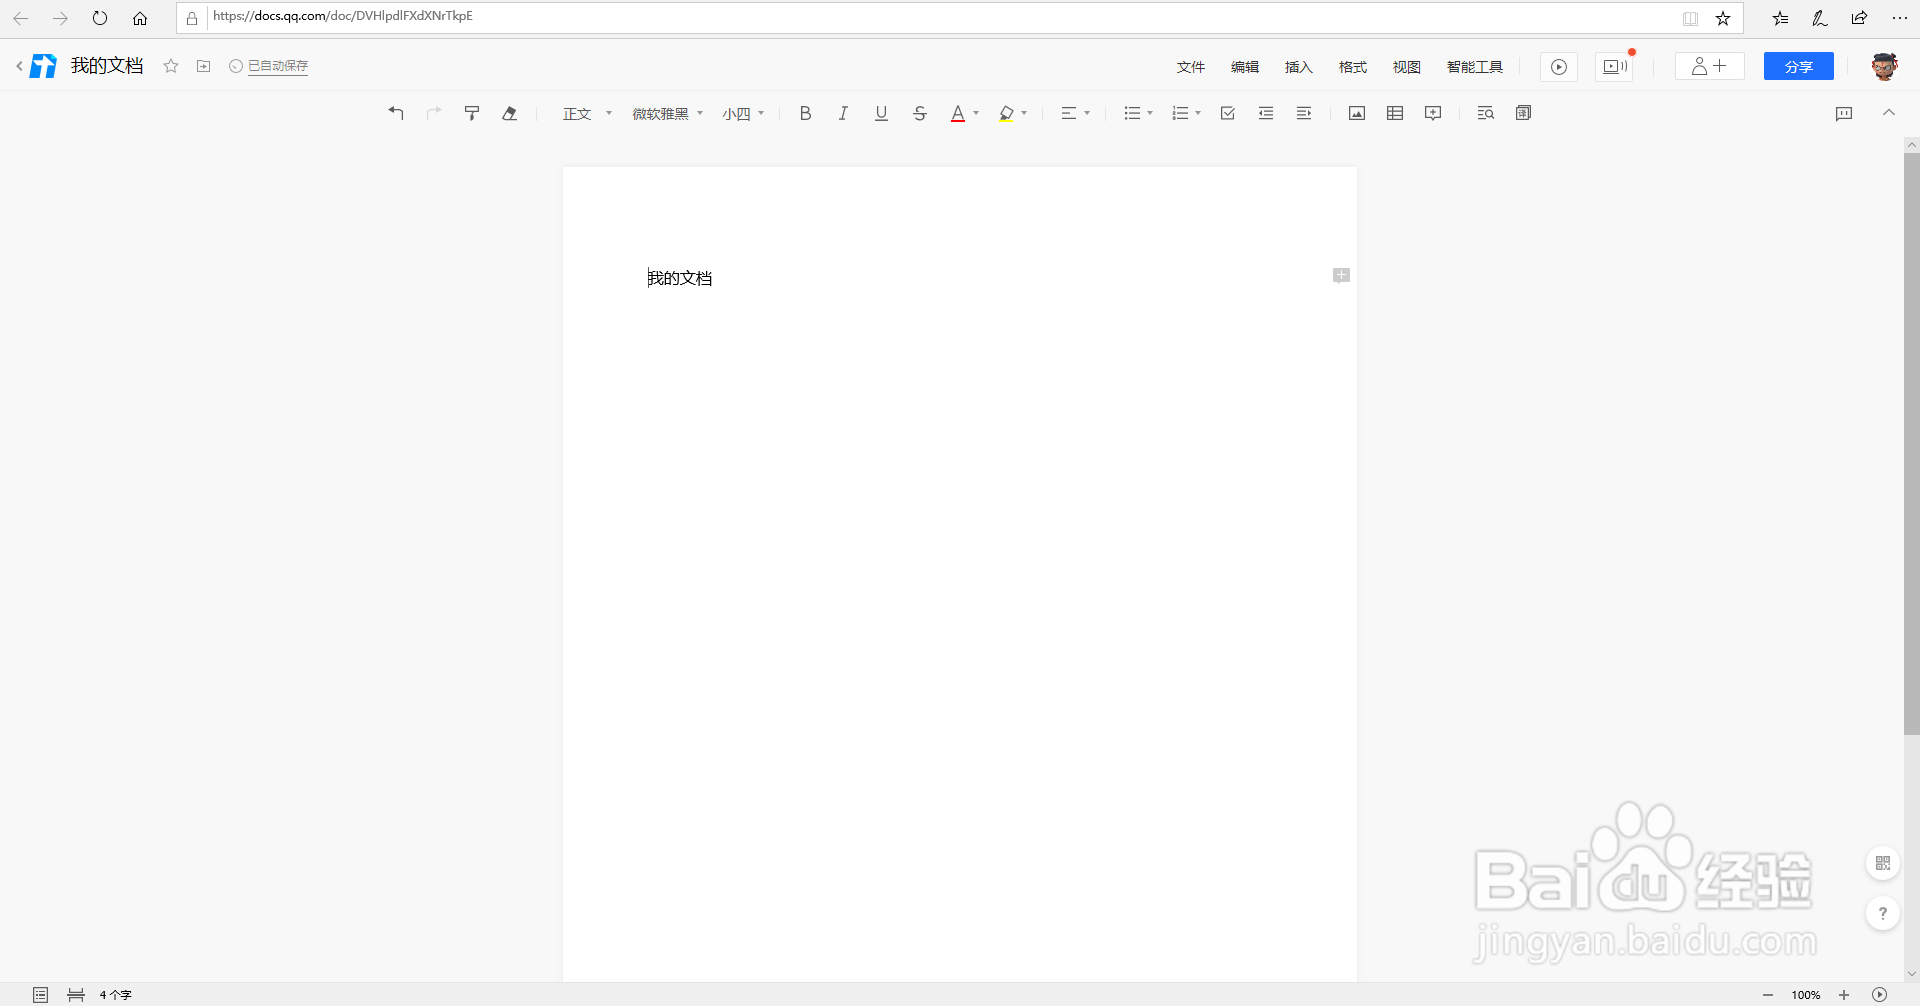Open the 视图 menu

[1407, 67]
